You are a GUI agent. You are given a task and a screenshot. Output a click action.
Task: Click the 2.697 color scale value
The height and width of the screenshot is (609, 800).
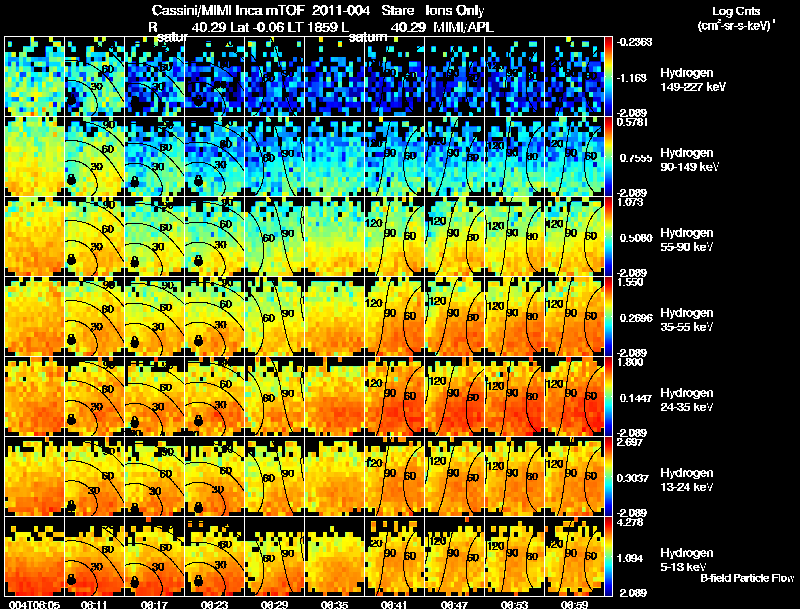[630, 442]
